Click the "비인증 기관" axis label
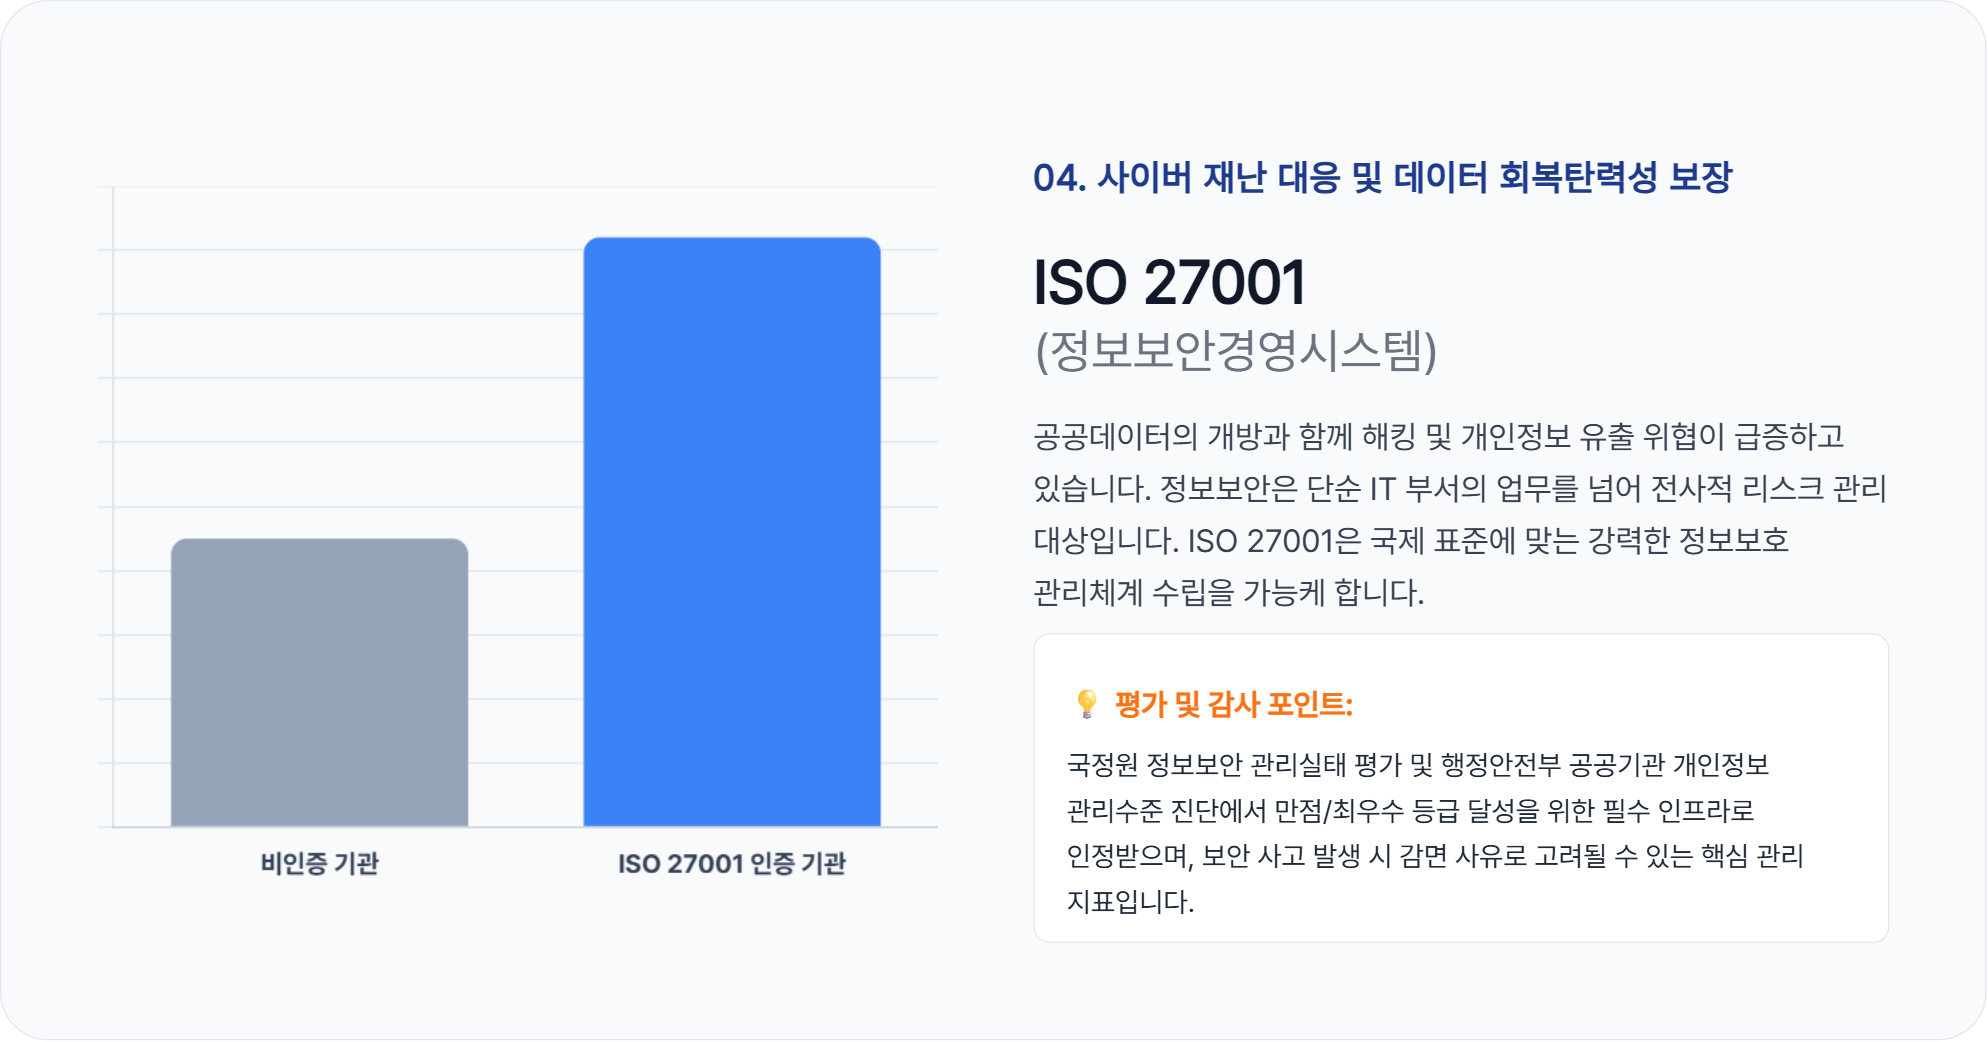The height and width of the screenshot is (1042, 1988). pos(319,863)
